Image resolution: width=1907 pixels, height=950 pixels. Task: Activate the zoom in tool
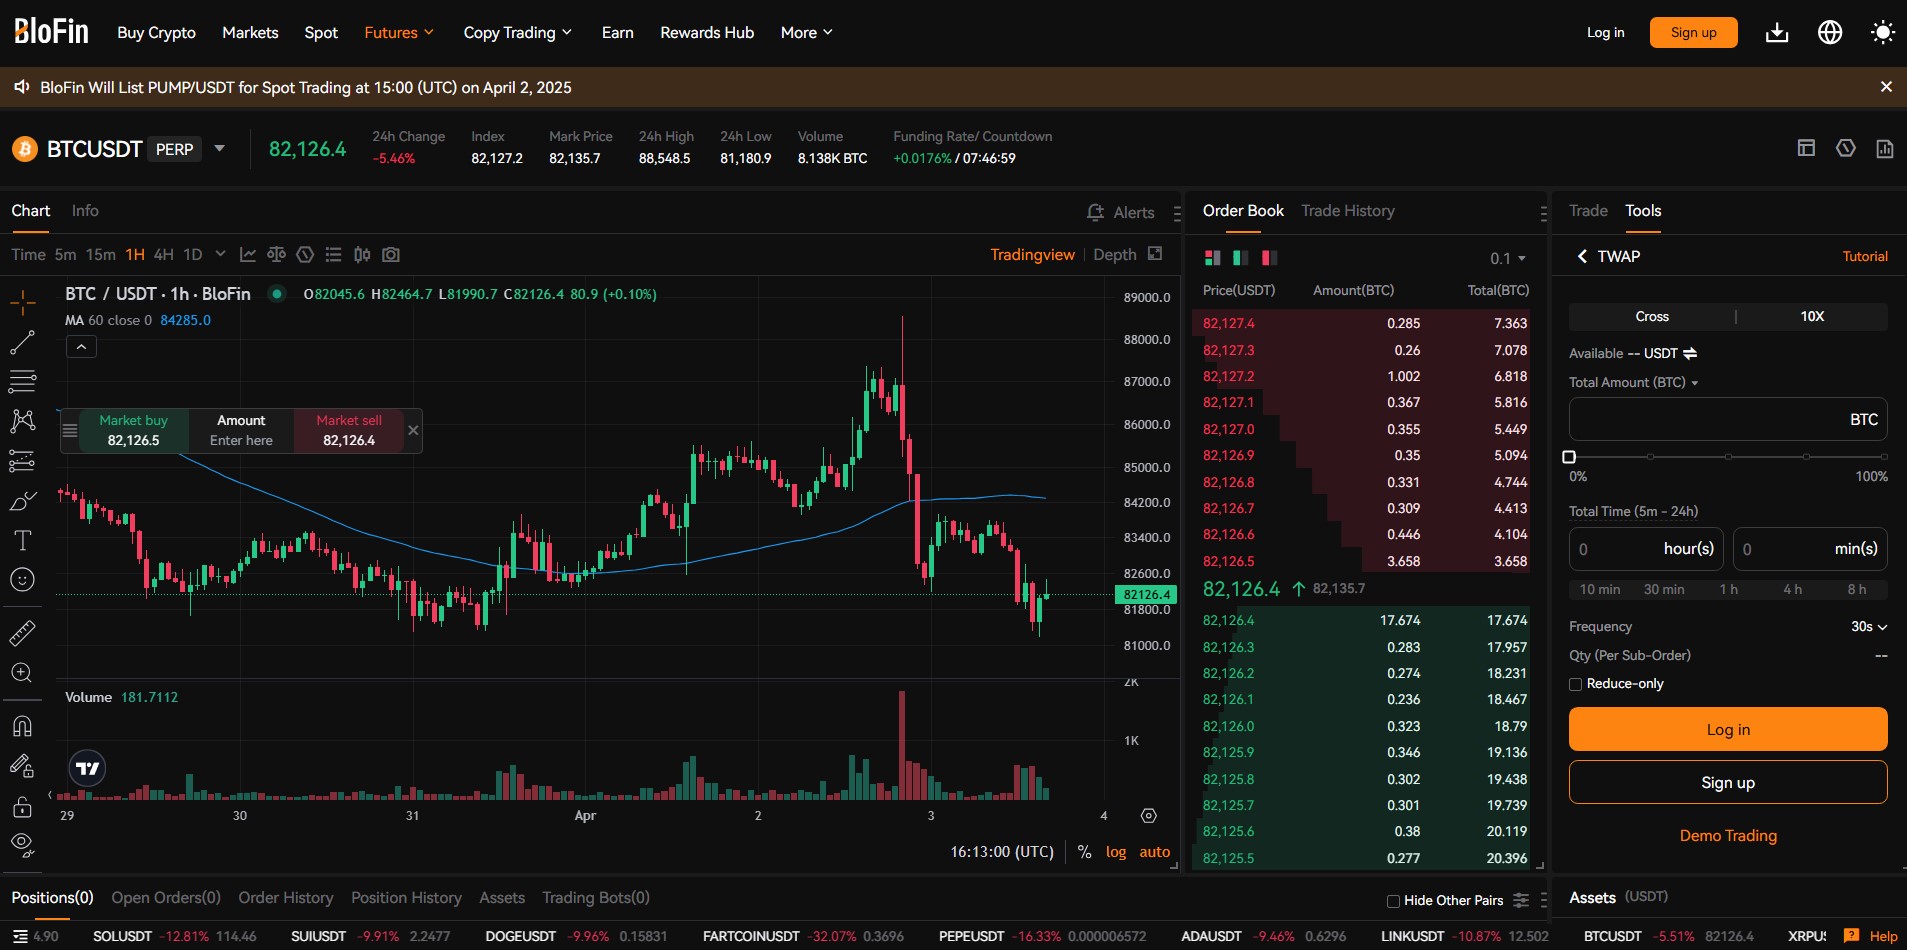point(22,673)
